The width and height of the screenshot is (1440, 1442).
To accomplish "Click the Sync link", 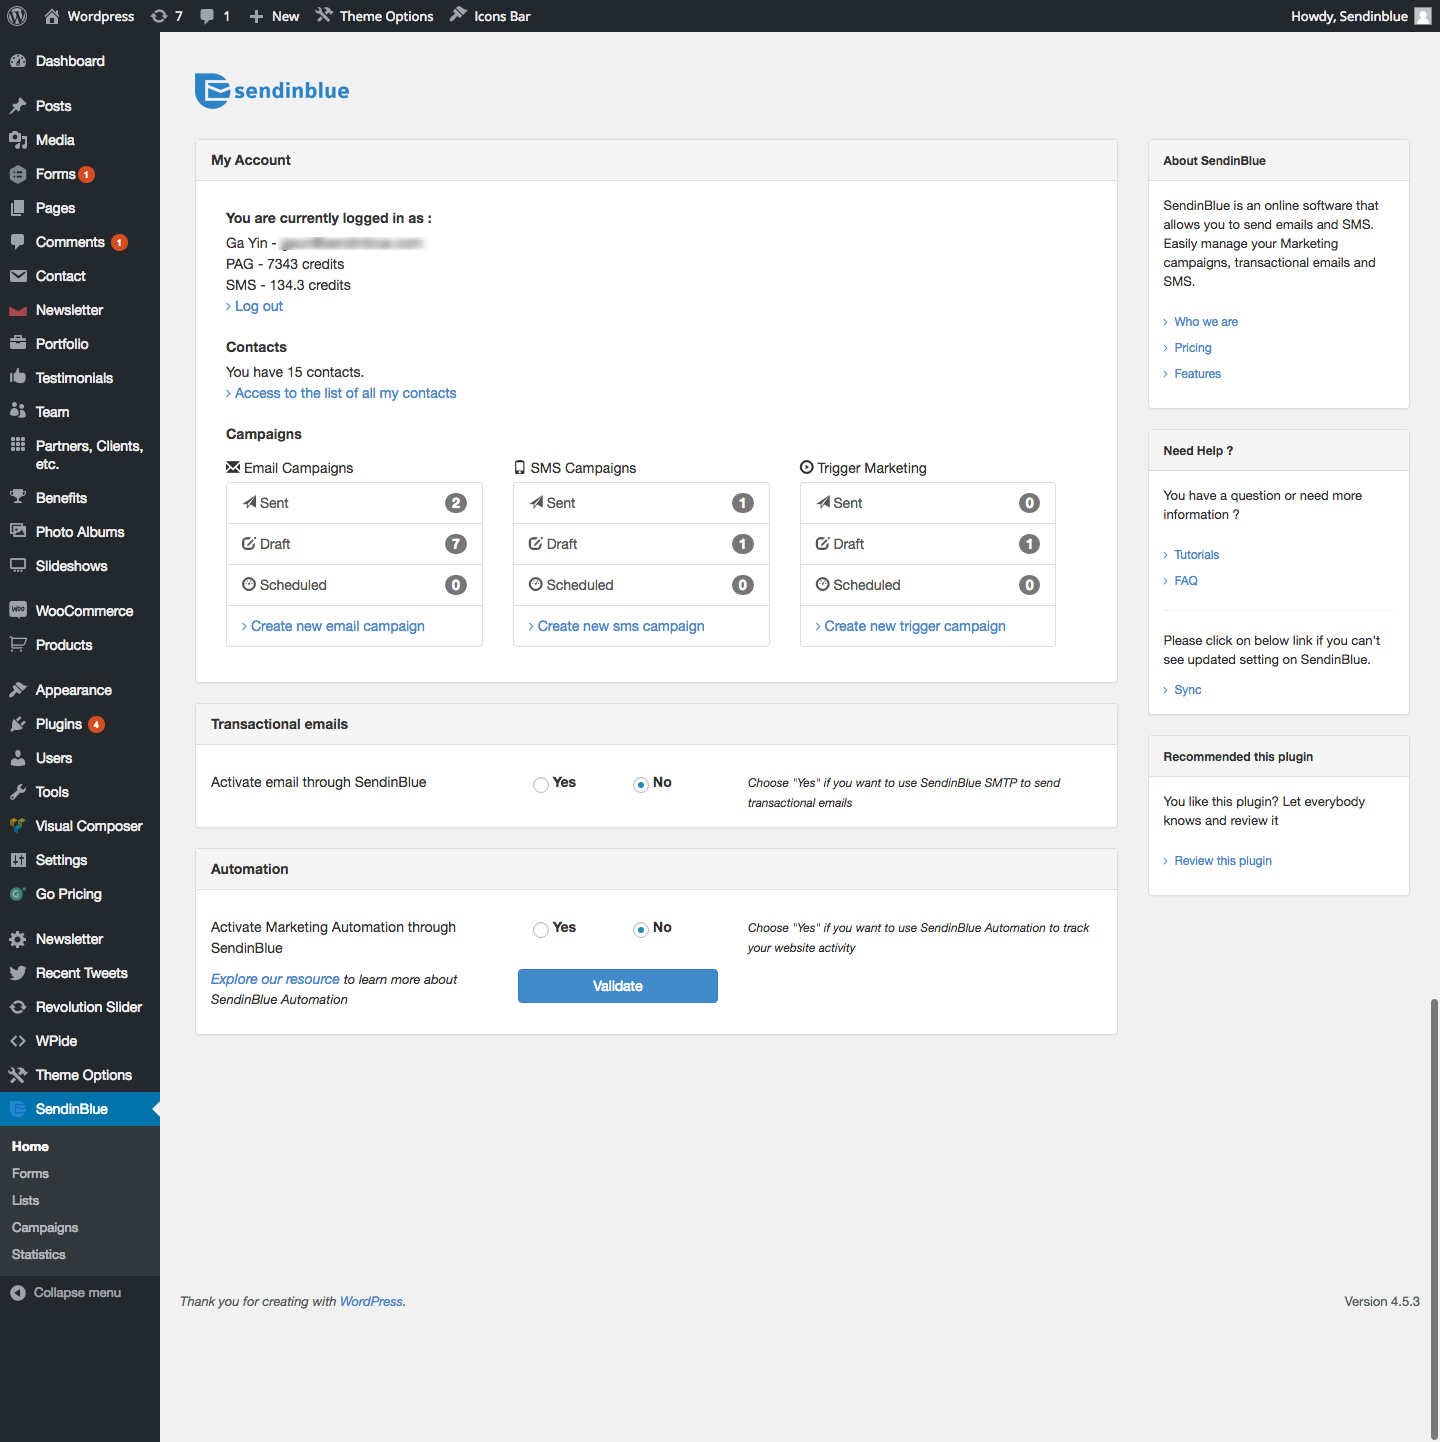I will (x=1188, y=690).
